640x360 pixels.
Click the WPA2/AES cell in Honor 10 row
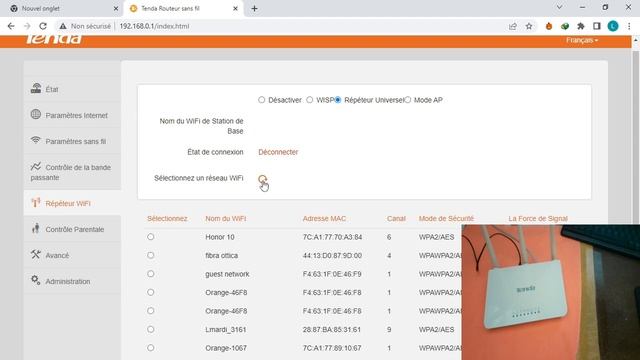point(436,237)
